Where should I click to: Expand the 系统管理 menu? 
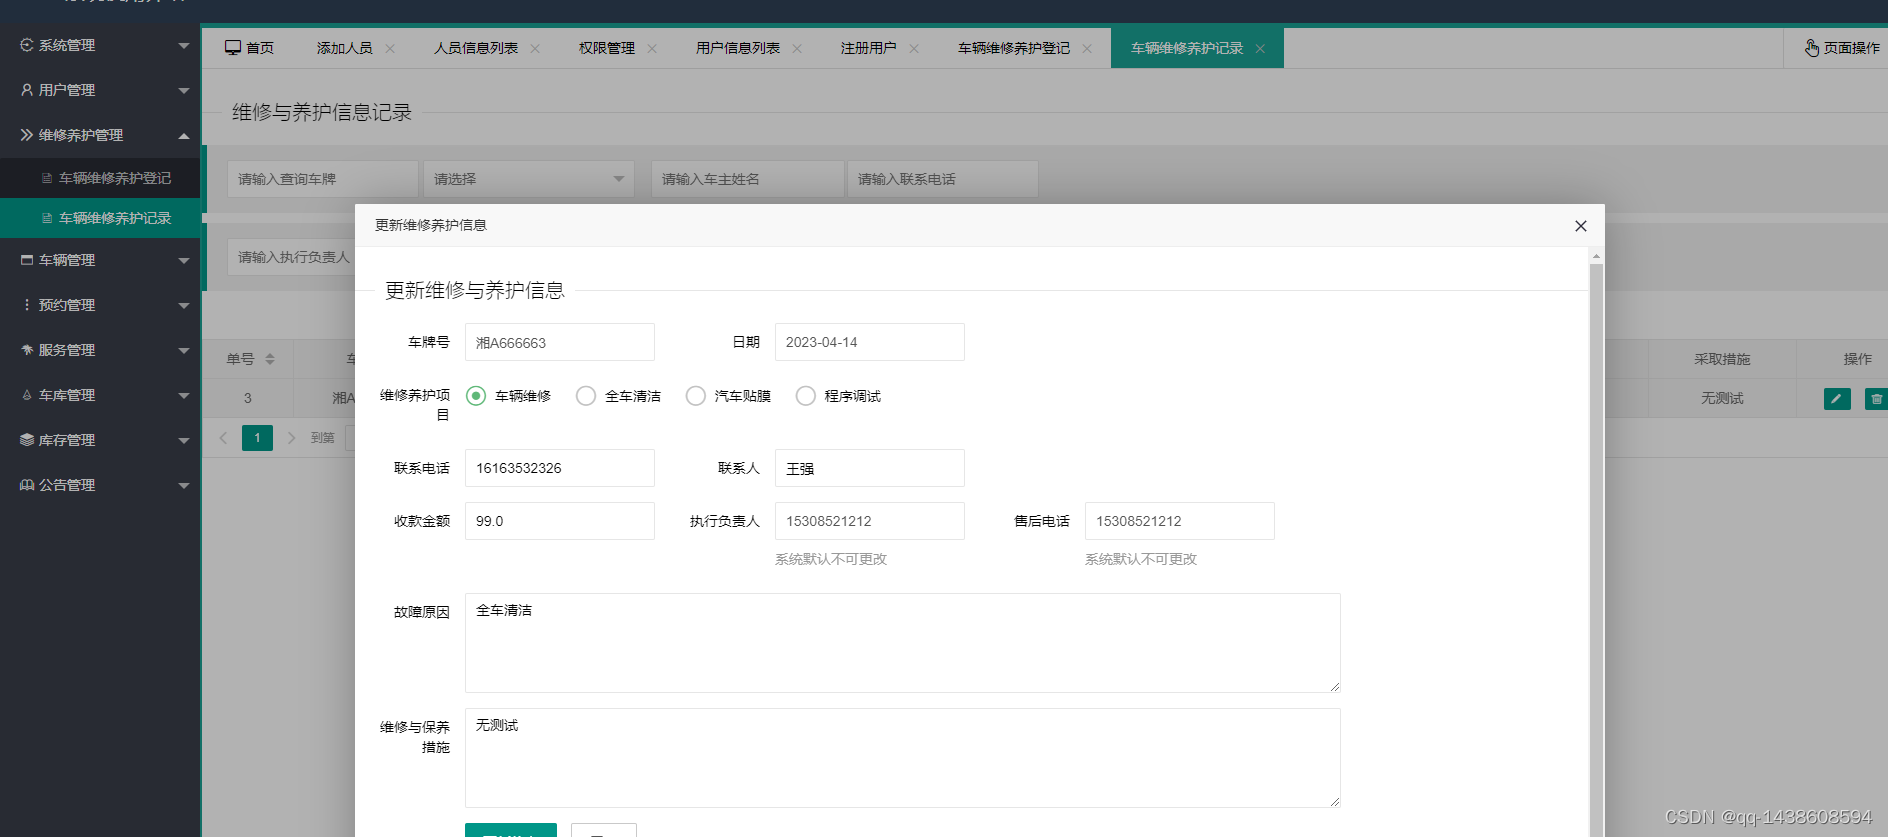pyautogui.click(x=184, y=46)
